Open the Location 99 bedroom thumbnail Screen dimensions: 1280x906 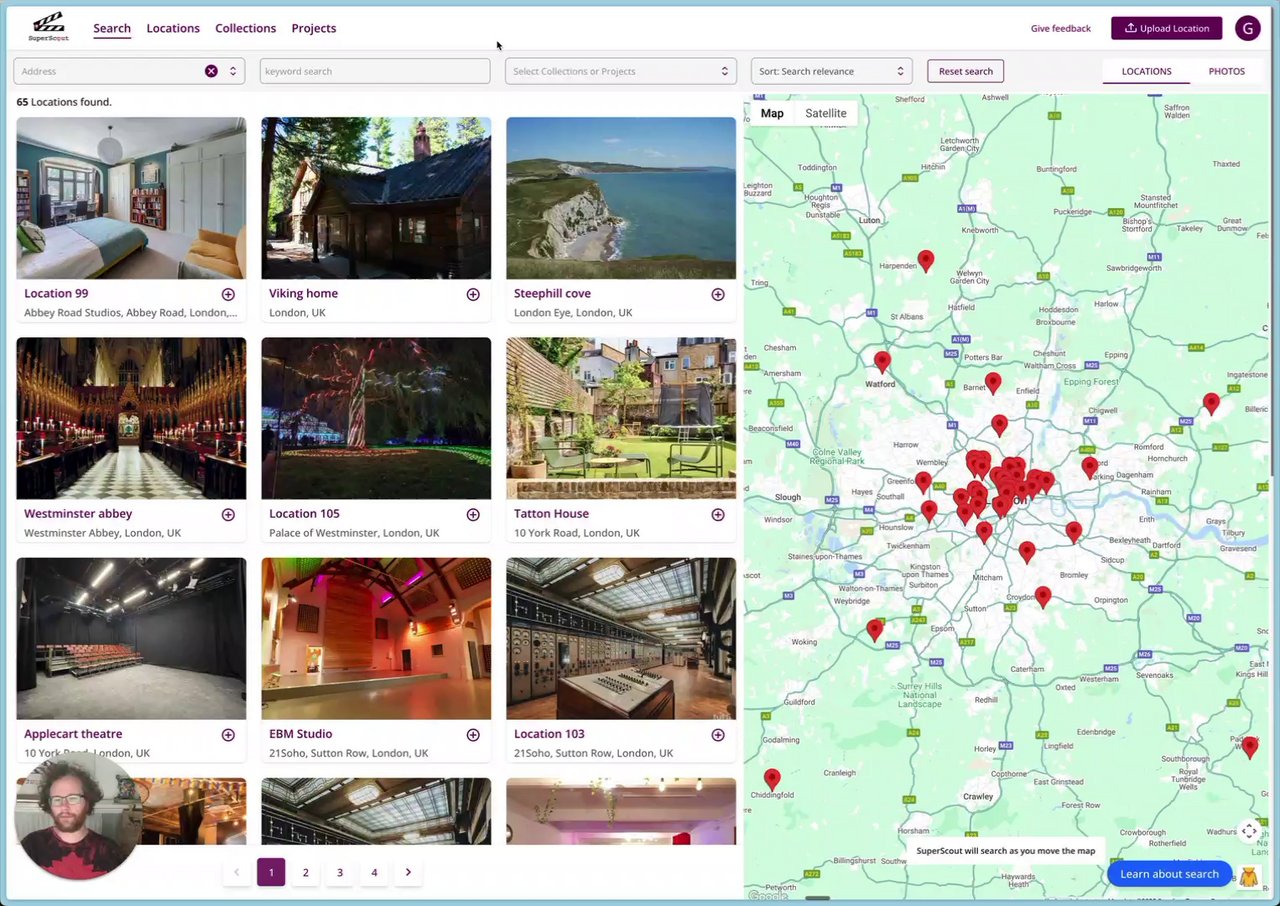pos(131,198)
